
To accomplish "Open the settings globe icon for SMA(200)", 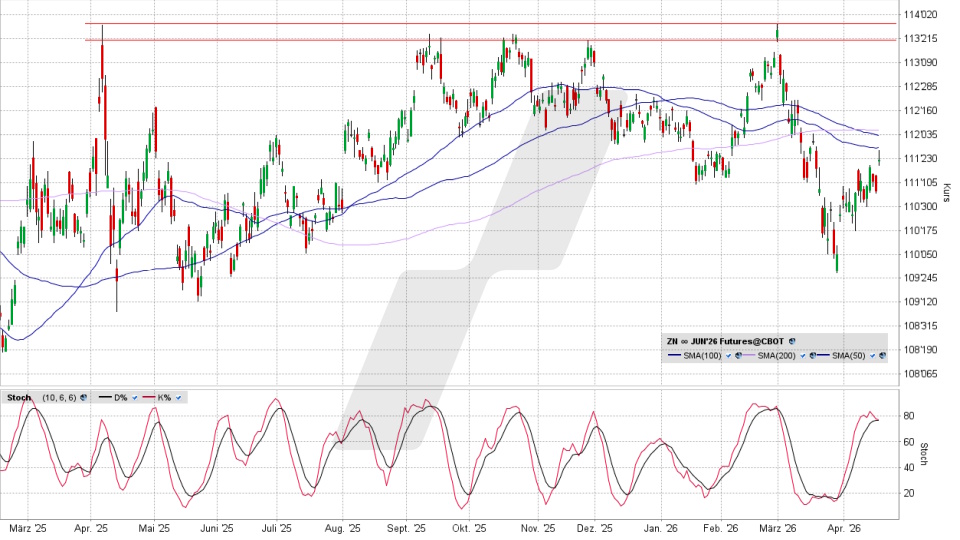I will point(810,356).
